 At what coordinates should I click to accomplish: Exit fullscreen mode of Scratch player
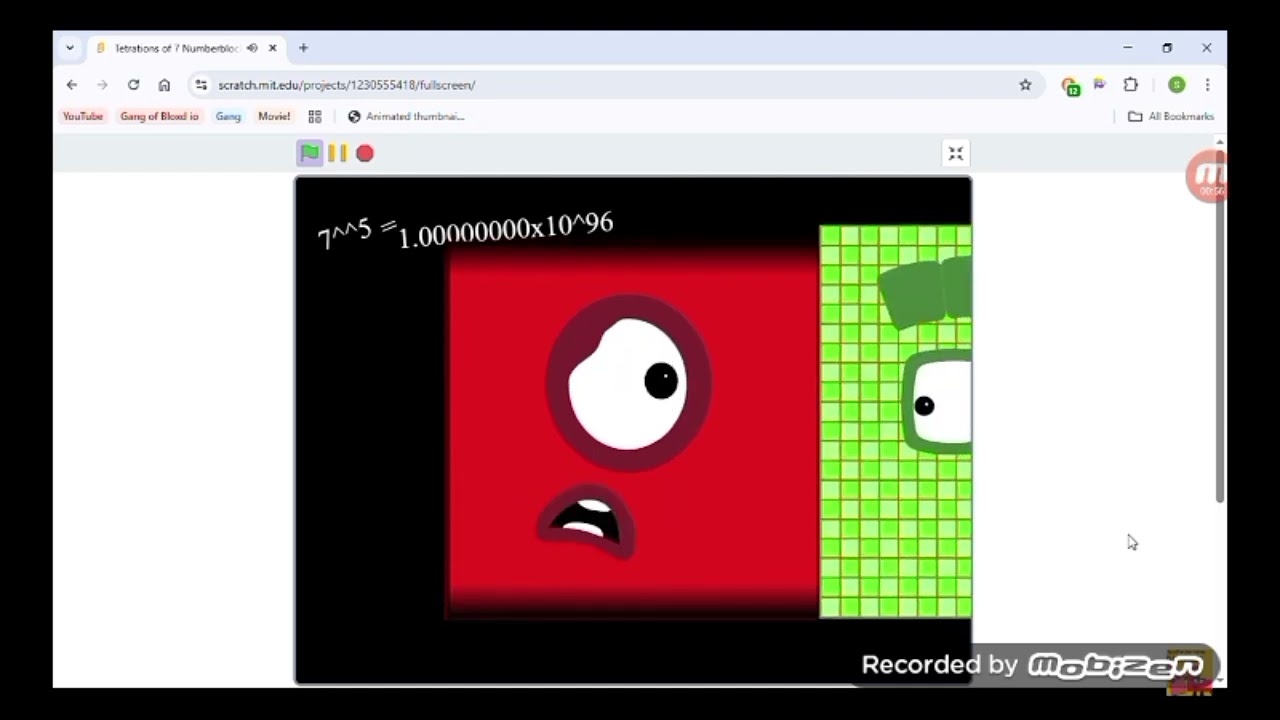pyautogui.click(x=956, y=153)
